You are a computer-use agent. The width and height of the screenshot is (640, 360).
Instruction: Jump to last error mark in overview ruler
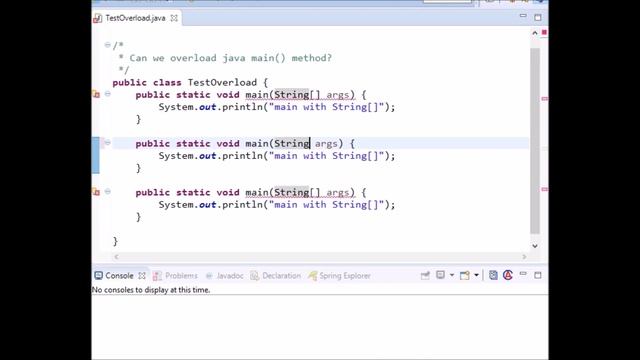(544, 189)
